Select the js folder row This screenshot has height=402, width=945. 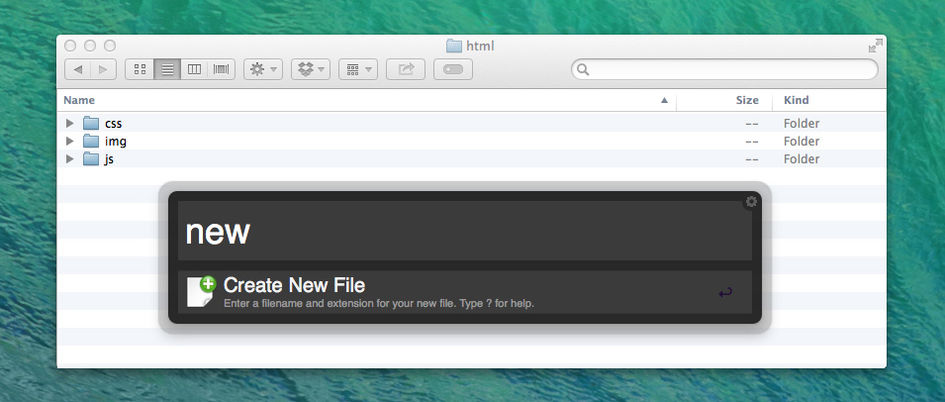471,159
